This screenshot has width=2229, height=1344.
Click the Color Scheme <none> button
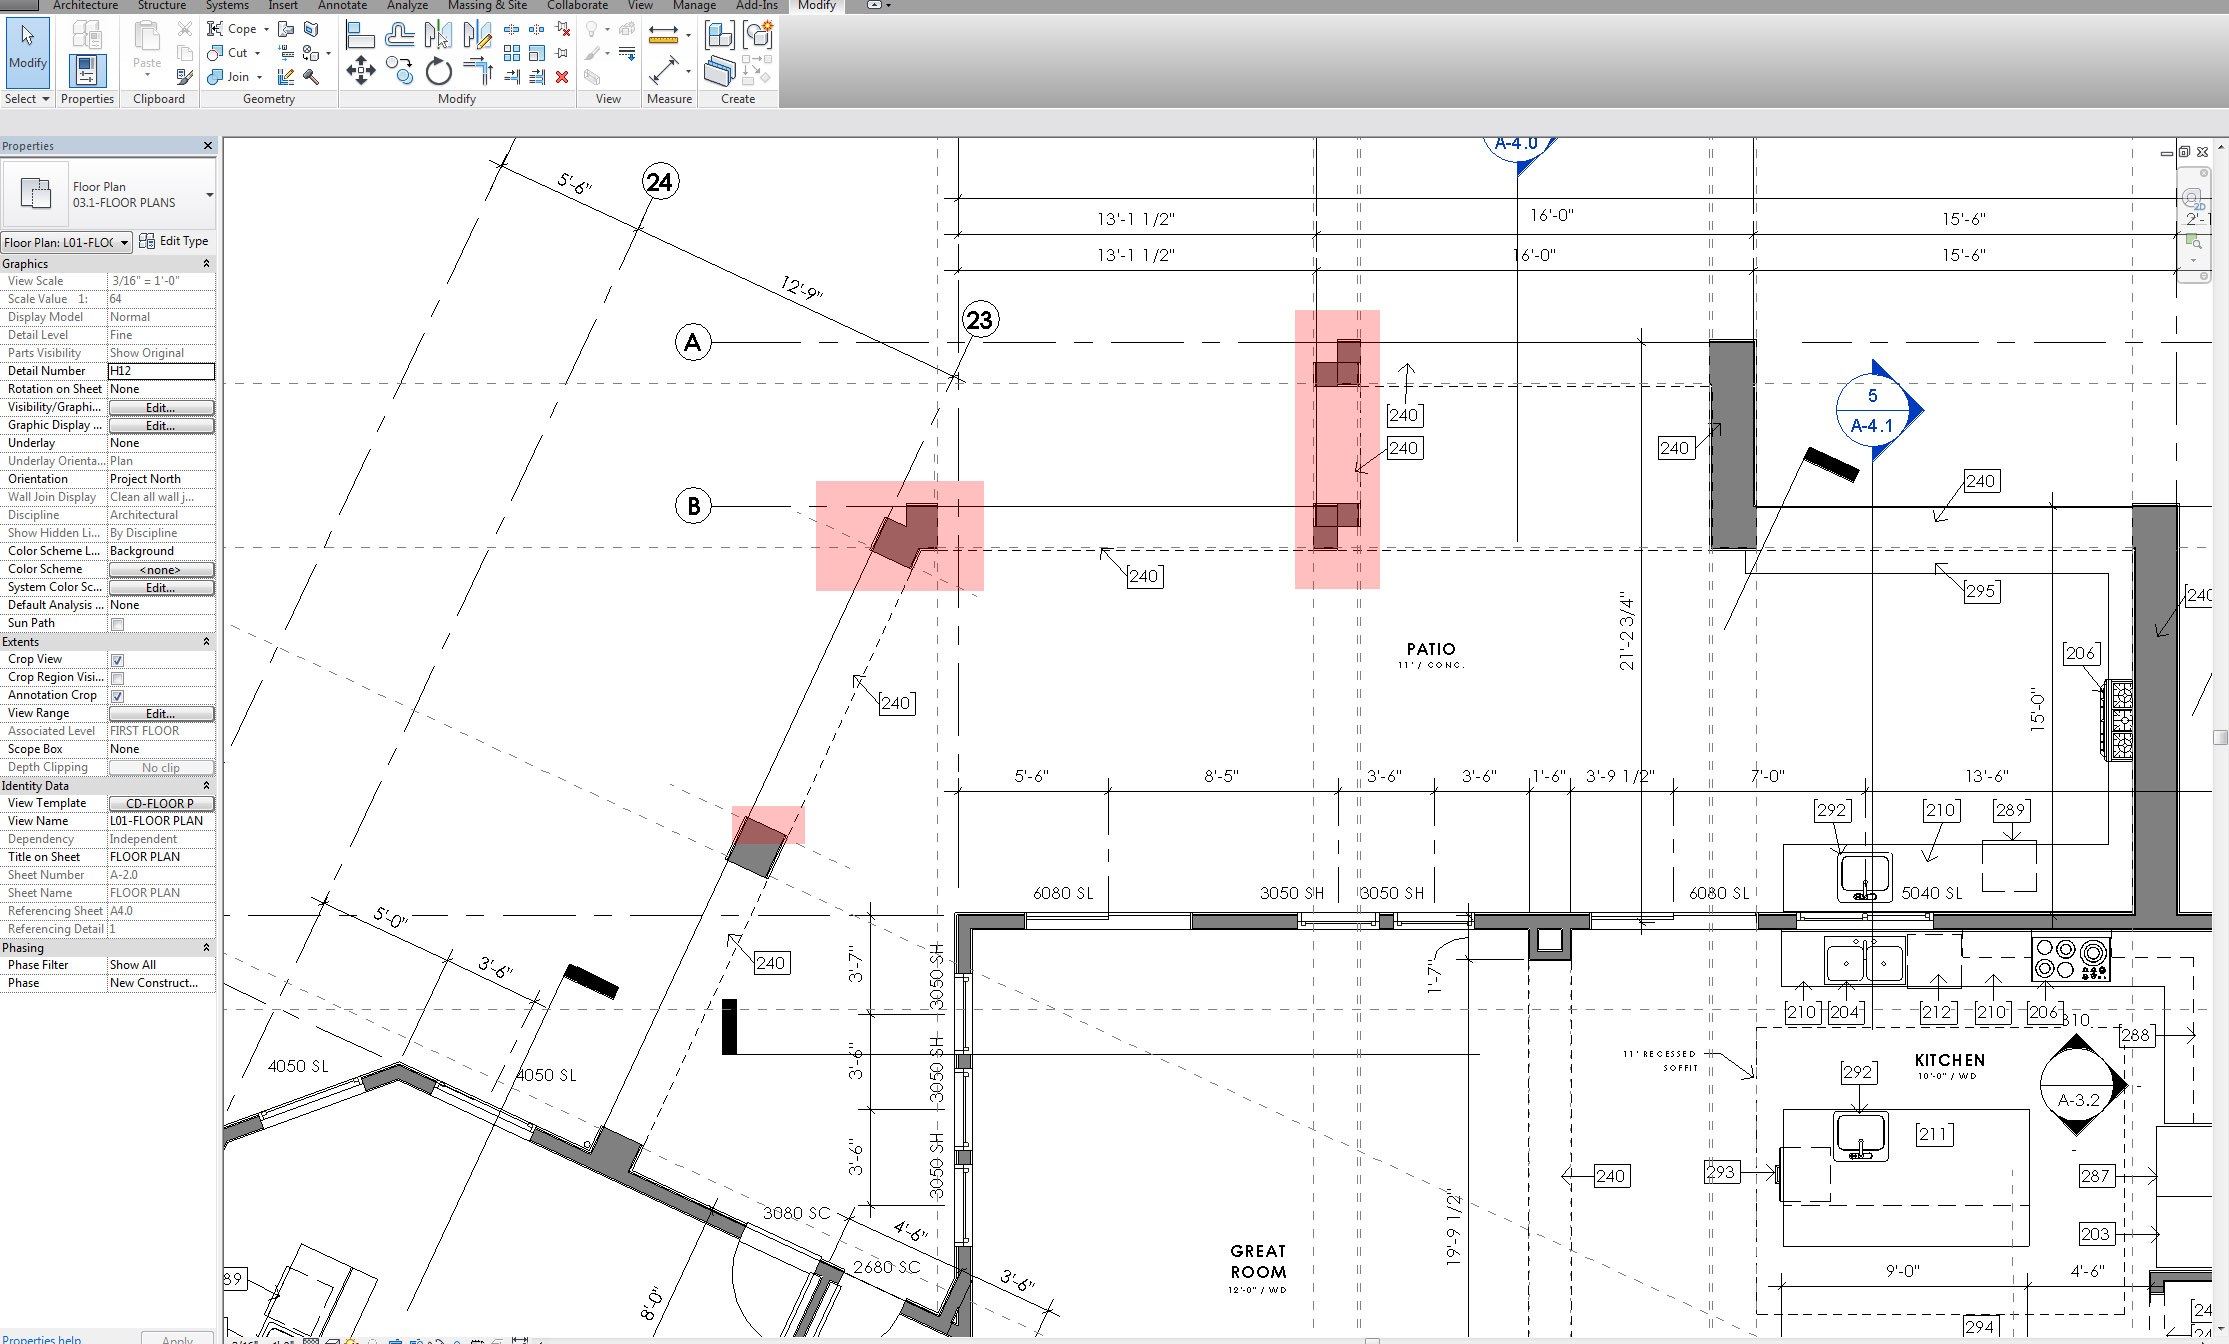point(161,570)
